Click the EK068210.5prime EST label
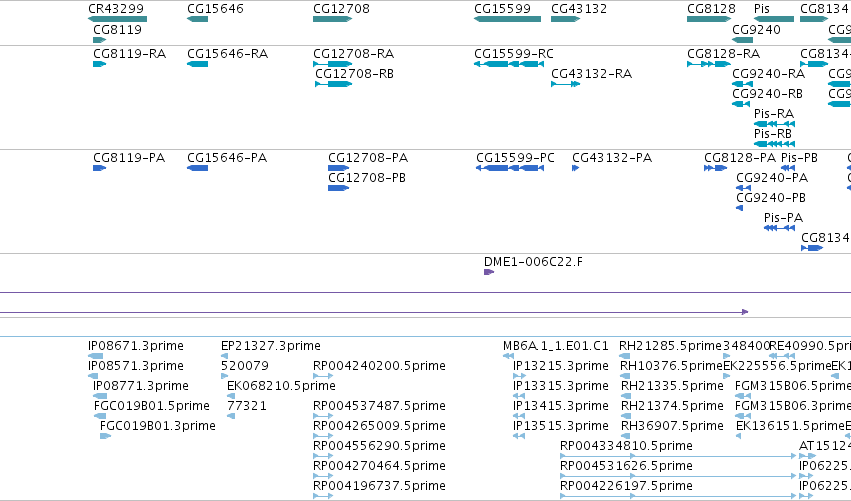The image size is (851, 501). coord(281,385)
